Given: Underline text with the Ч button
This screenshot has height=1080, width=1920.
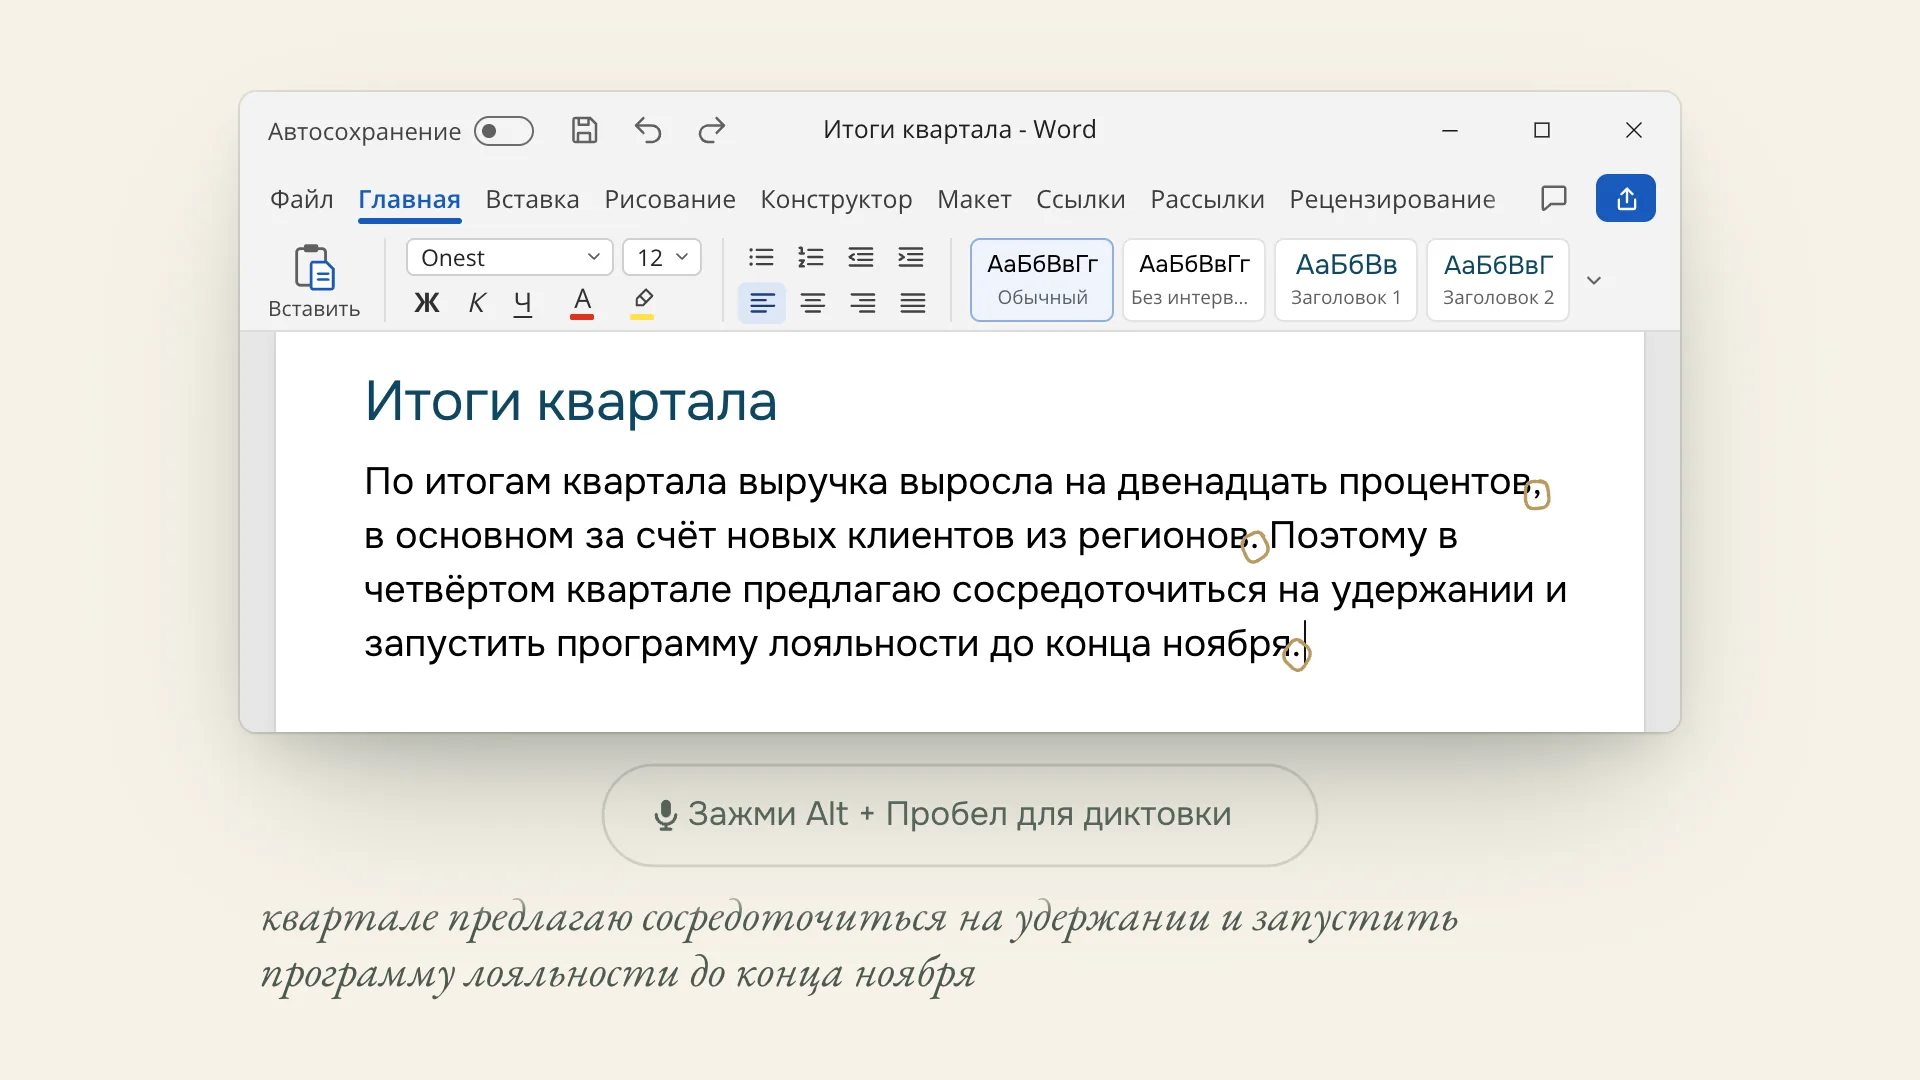Looking at the screenshot, I should [x=523, y=302].
